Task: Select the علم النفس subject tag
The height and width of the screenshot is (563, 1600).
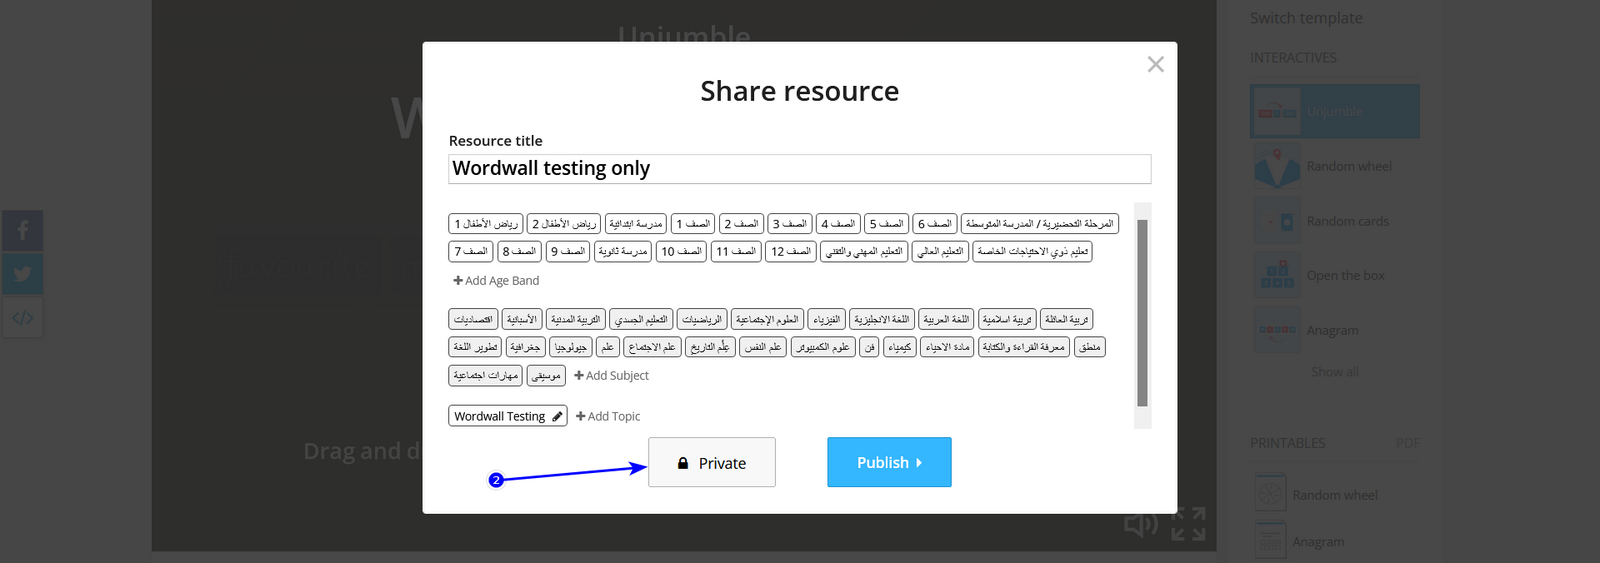Action: click(x=763, y=348)
